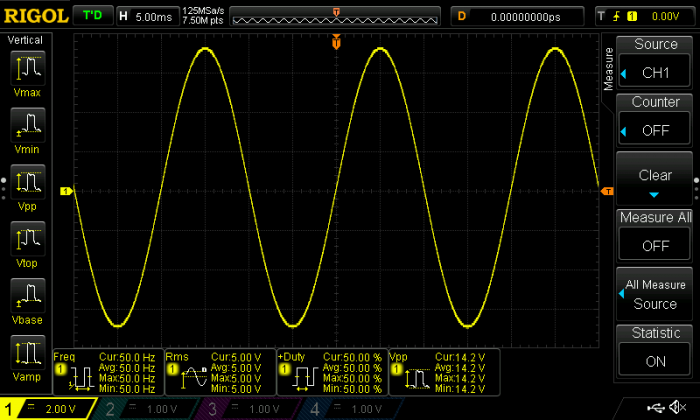Click the Vpp measurement icon

click(28, 184)
